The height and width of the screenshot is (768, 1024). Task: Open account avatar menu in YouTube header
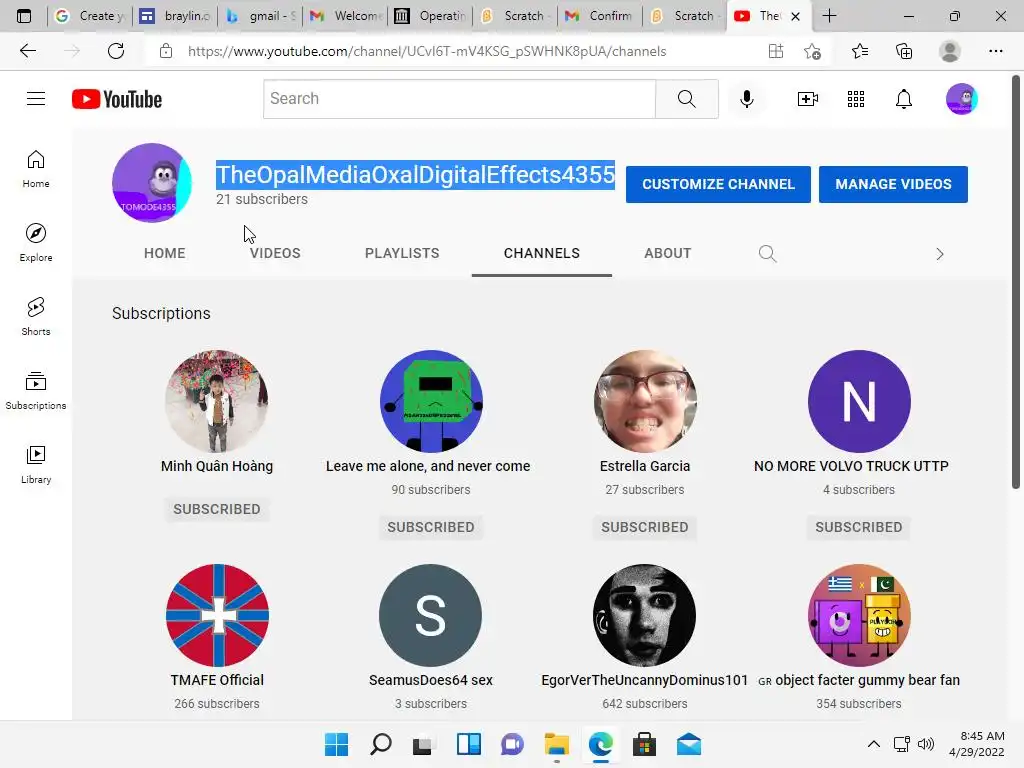961,99
